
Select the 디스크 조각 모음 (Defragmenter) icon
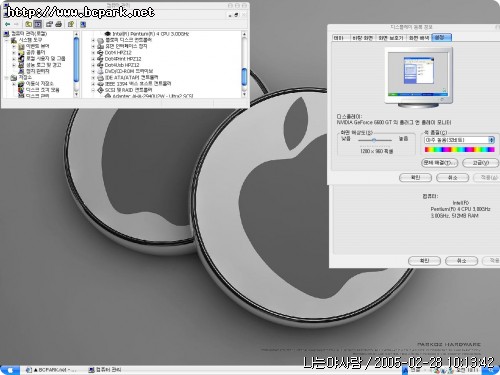pos(21,90)
